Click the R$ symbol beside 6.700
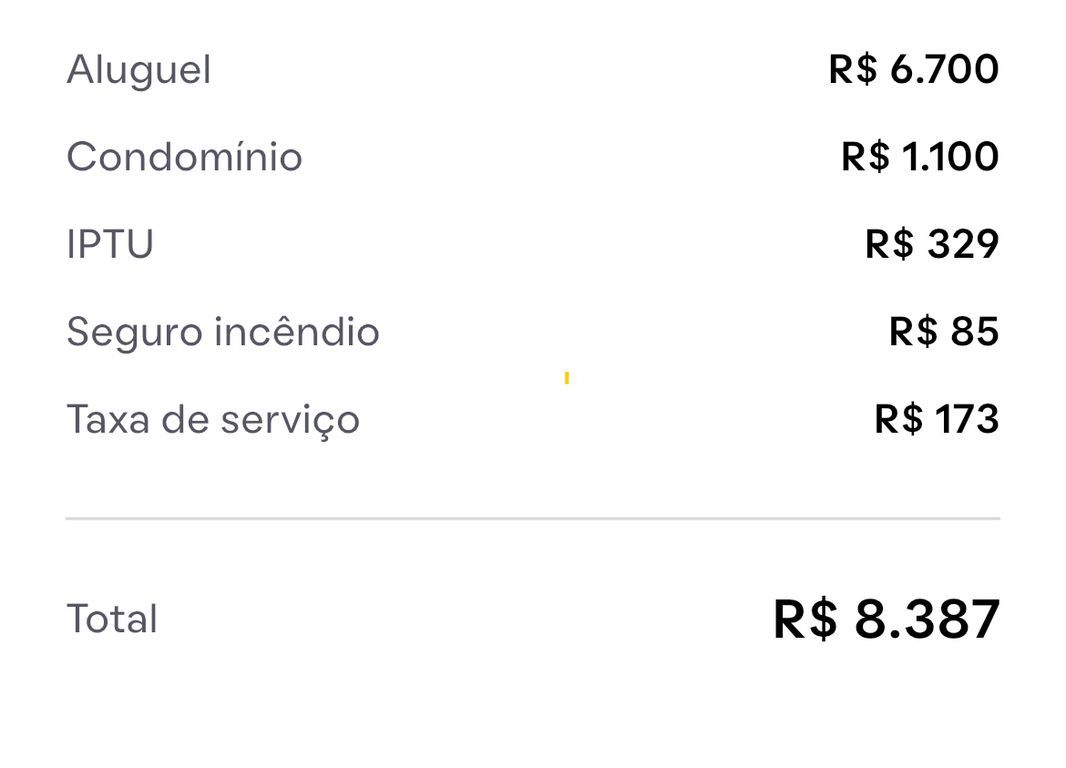1066x768 pixels. [x=853, y=70]
